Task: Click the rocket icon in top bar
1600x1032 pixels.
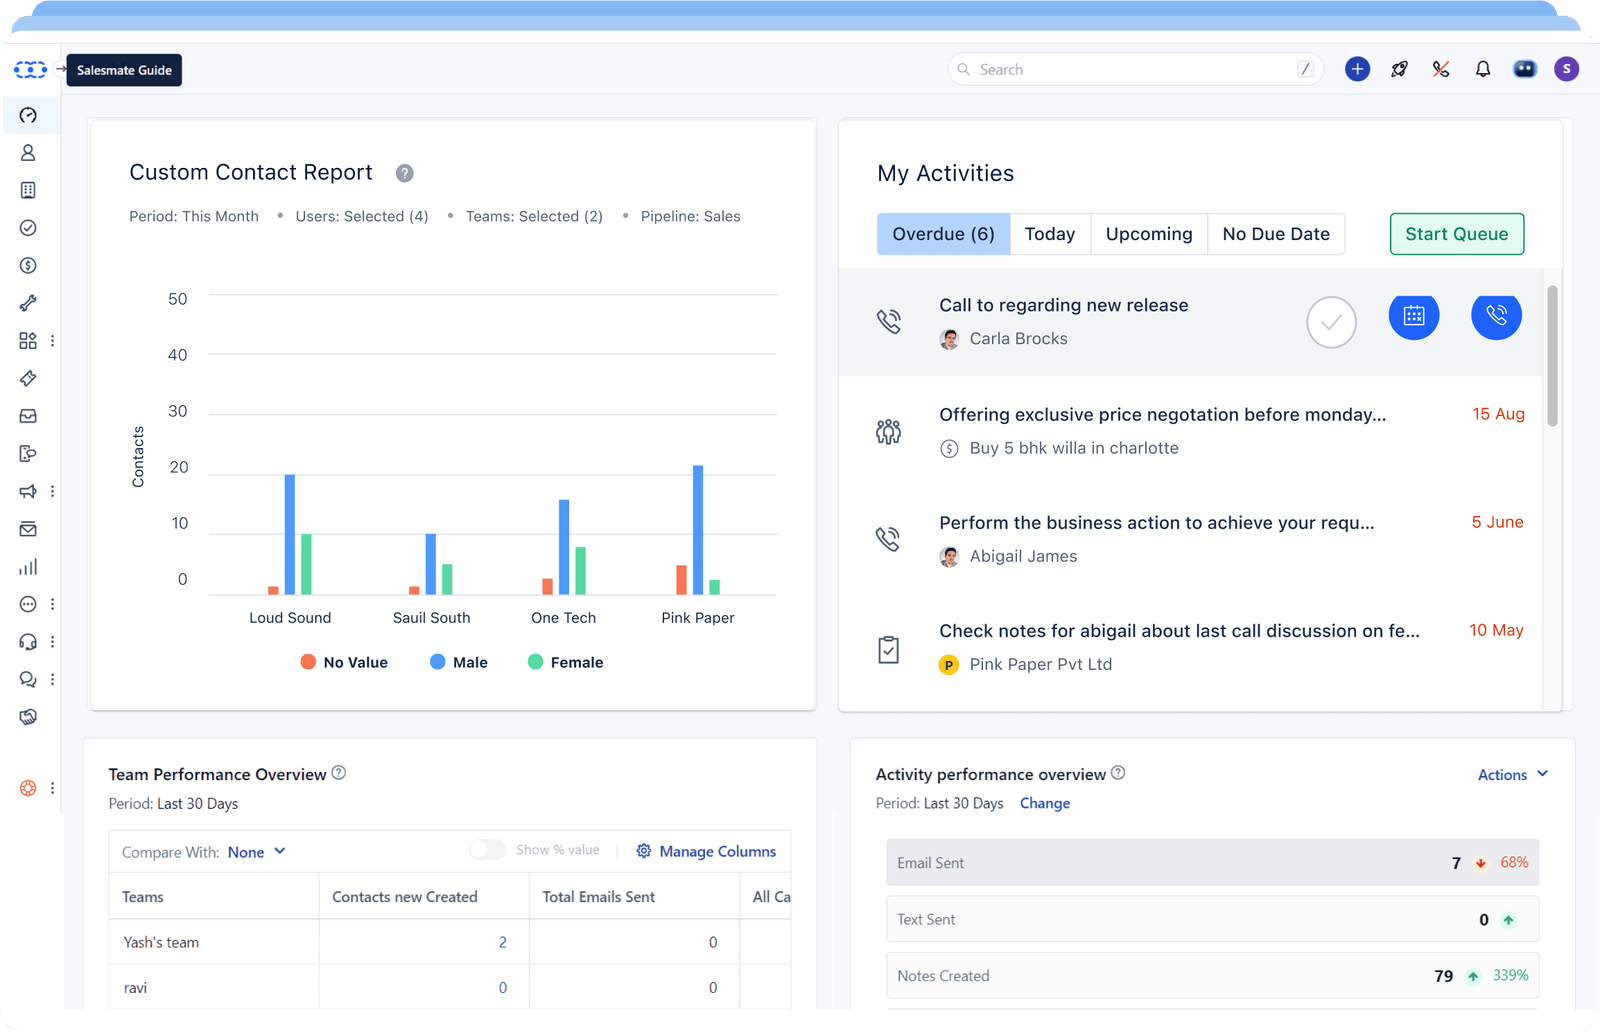Action: pos(1399,69)
